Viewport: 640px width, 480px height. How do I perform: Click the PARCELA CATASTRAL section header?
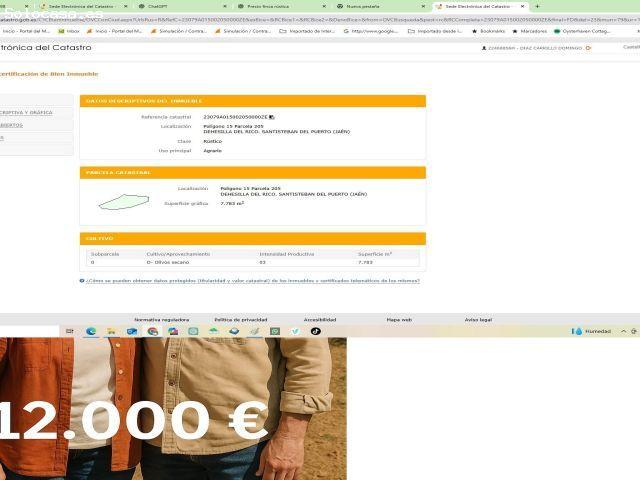point(253,173)
